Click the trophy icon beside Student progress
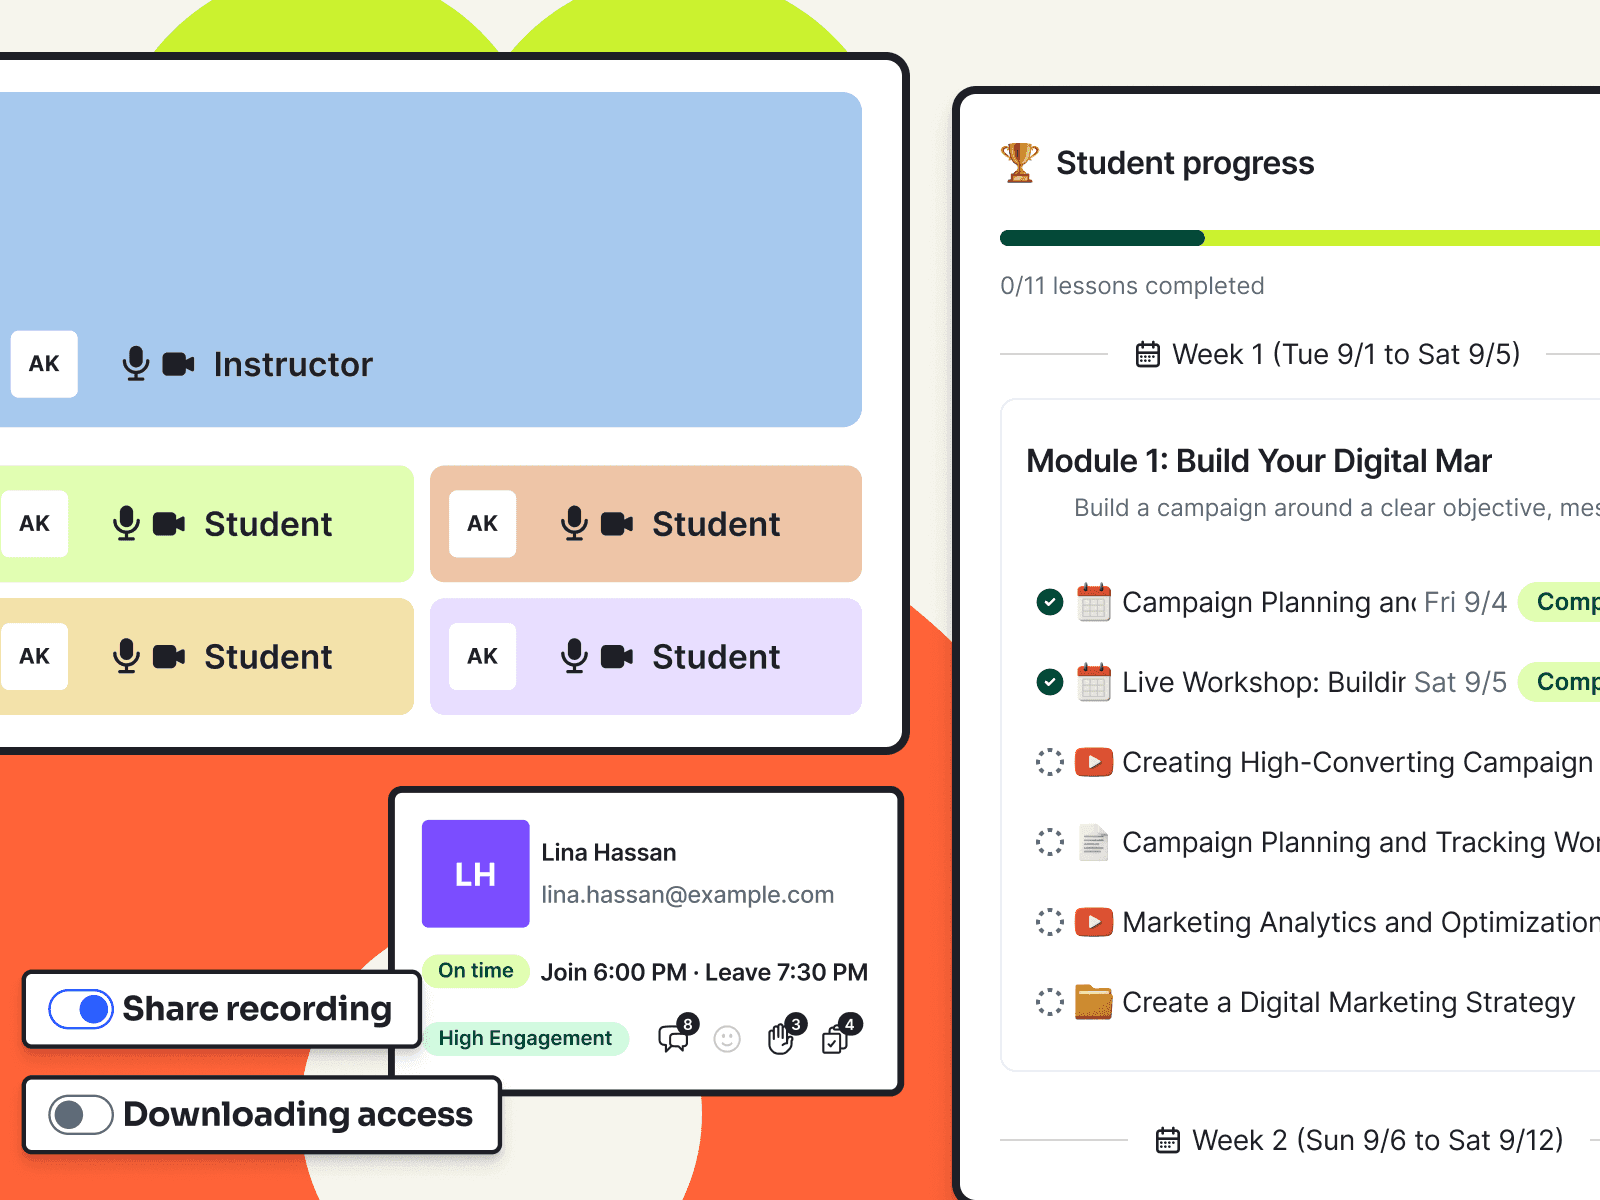 point(1019,163)
